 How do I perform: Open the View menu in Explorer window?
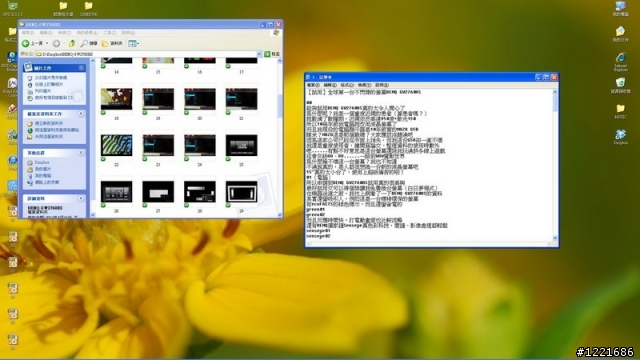tap(64, 33)
